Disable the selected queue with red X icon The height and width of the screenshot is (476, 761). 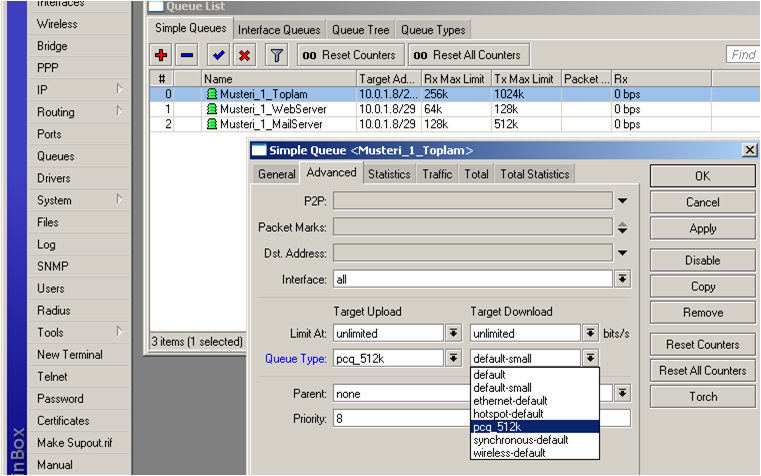click(x=245, y=55)
